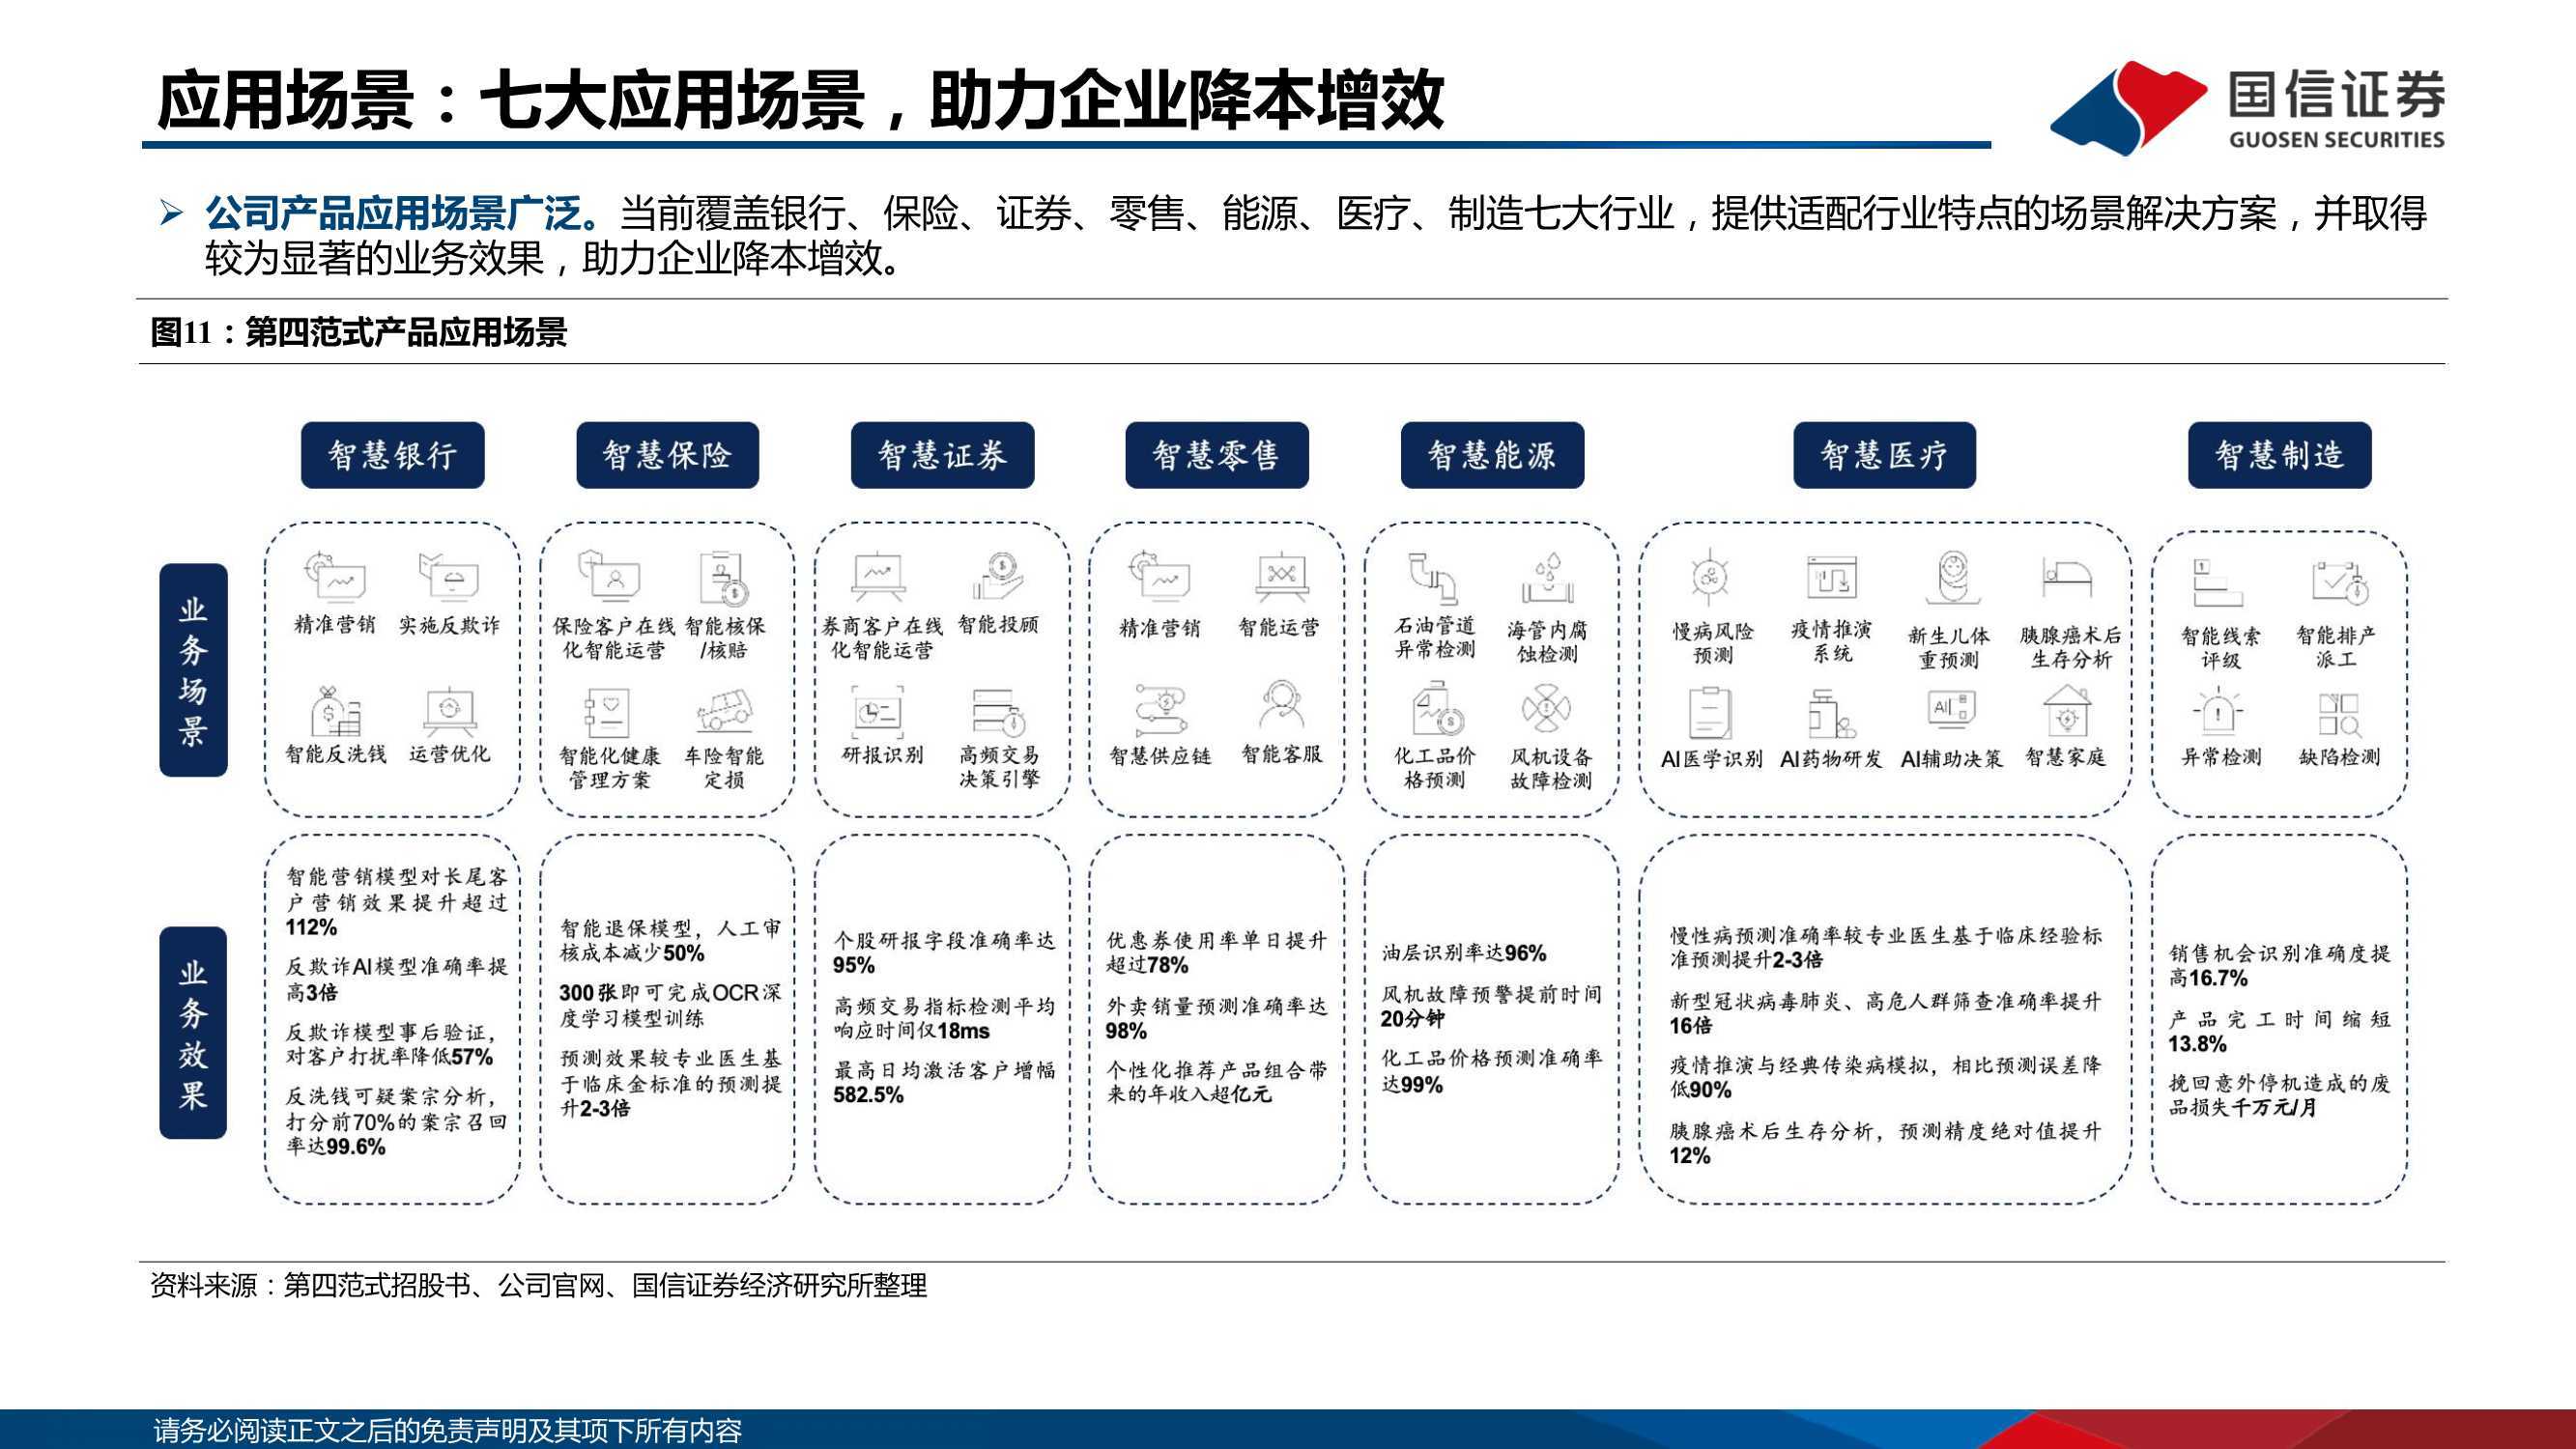Click the 智能化健康管理方案 icon

coord(607,712)
